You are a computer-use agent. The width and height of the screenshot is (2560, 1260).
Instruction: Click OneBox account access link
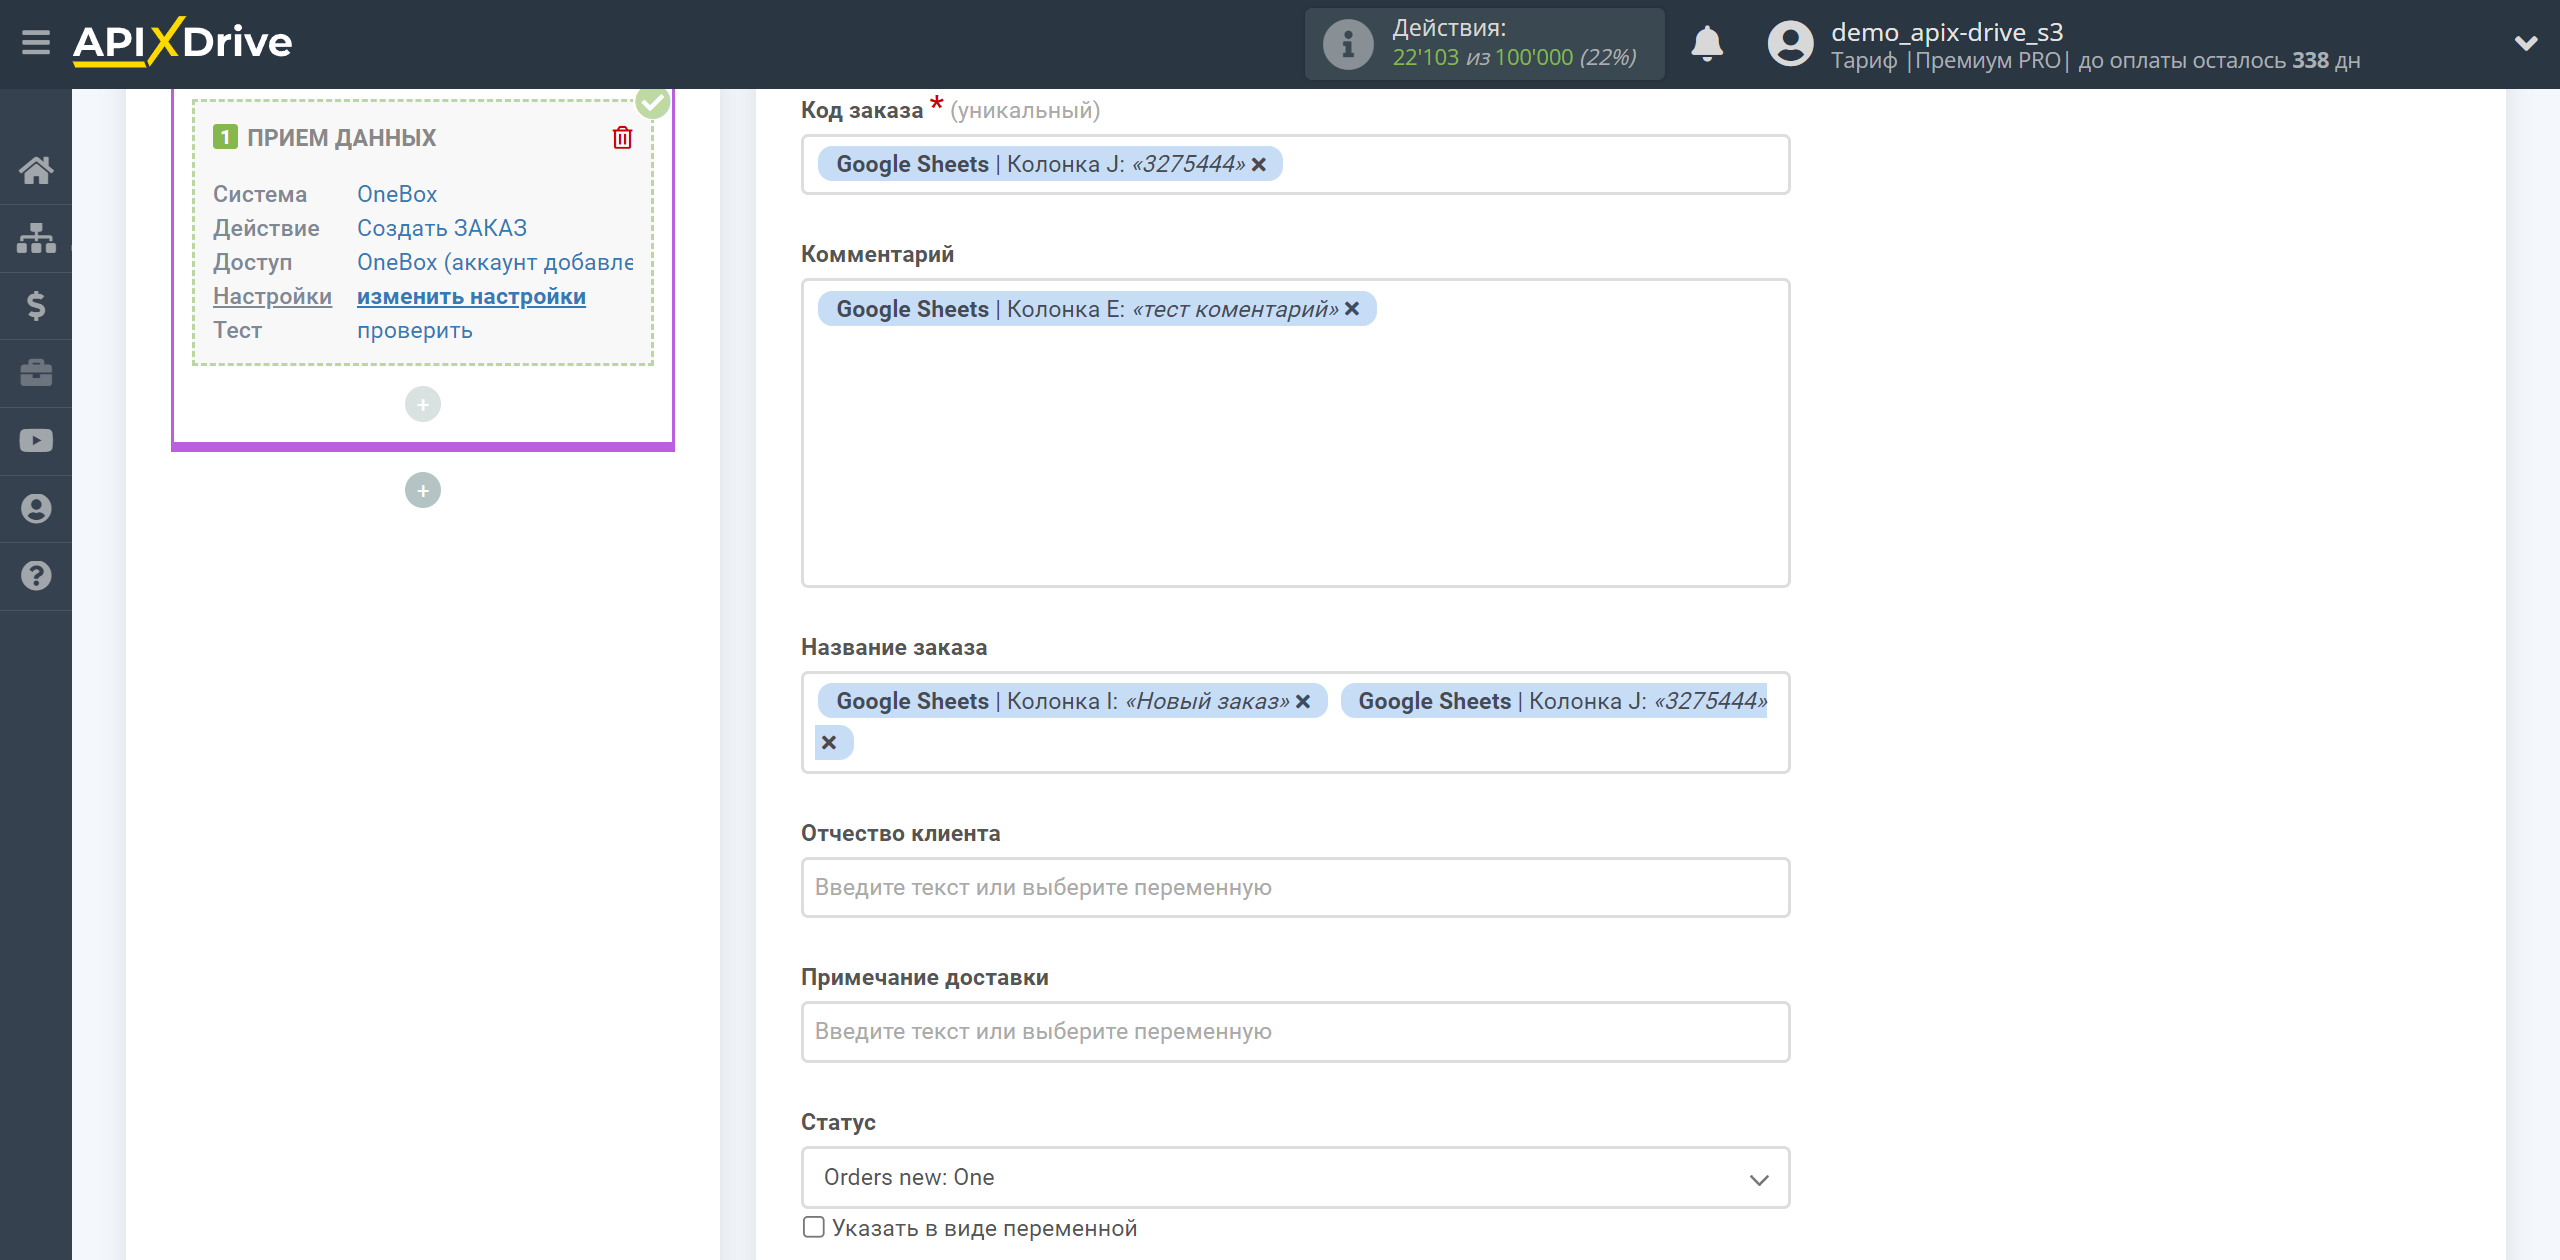pyautogui.click(x=495, y=262)
